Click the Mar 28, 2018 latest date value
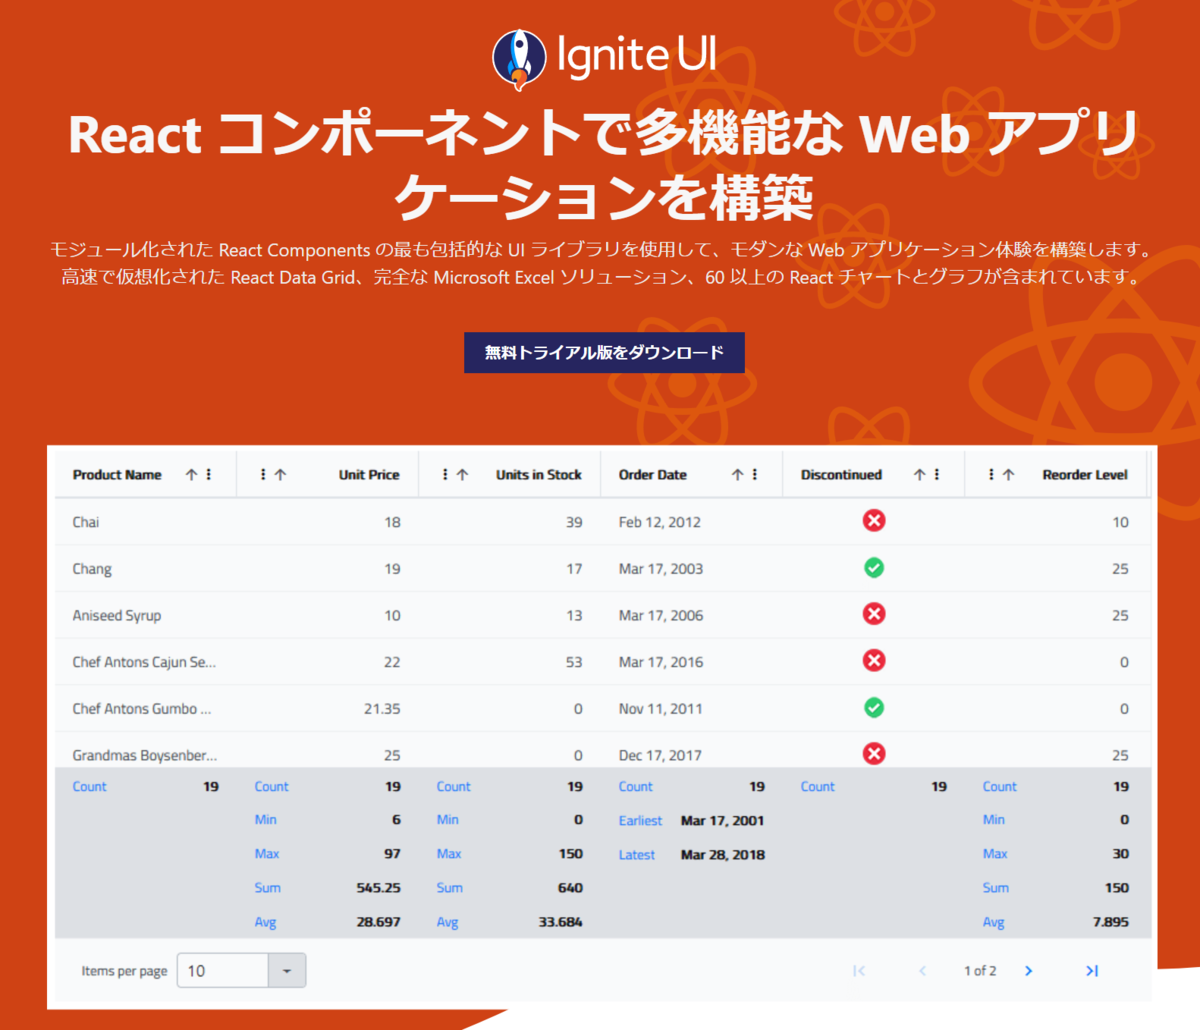Screen dimensions: 1200x1030 723,855
